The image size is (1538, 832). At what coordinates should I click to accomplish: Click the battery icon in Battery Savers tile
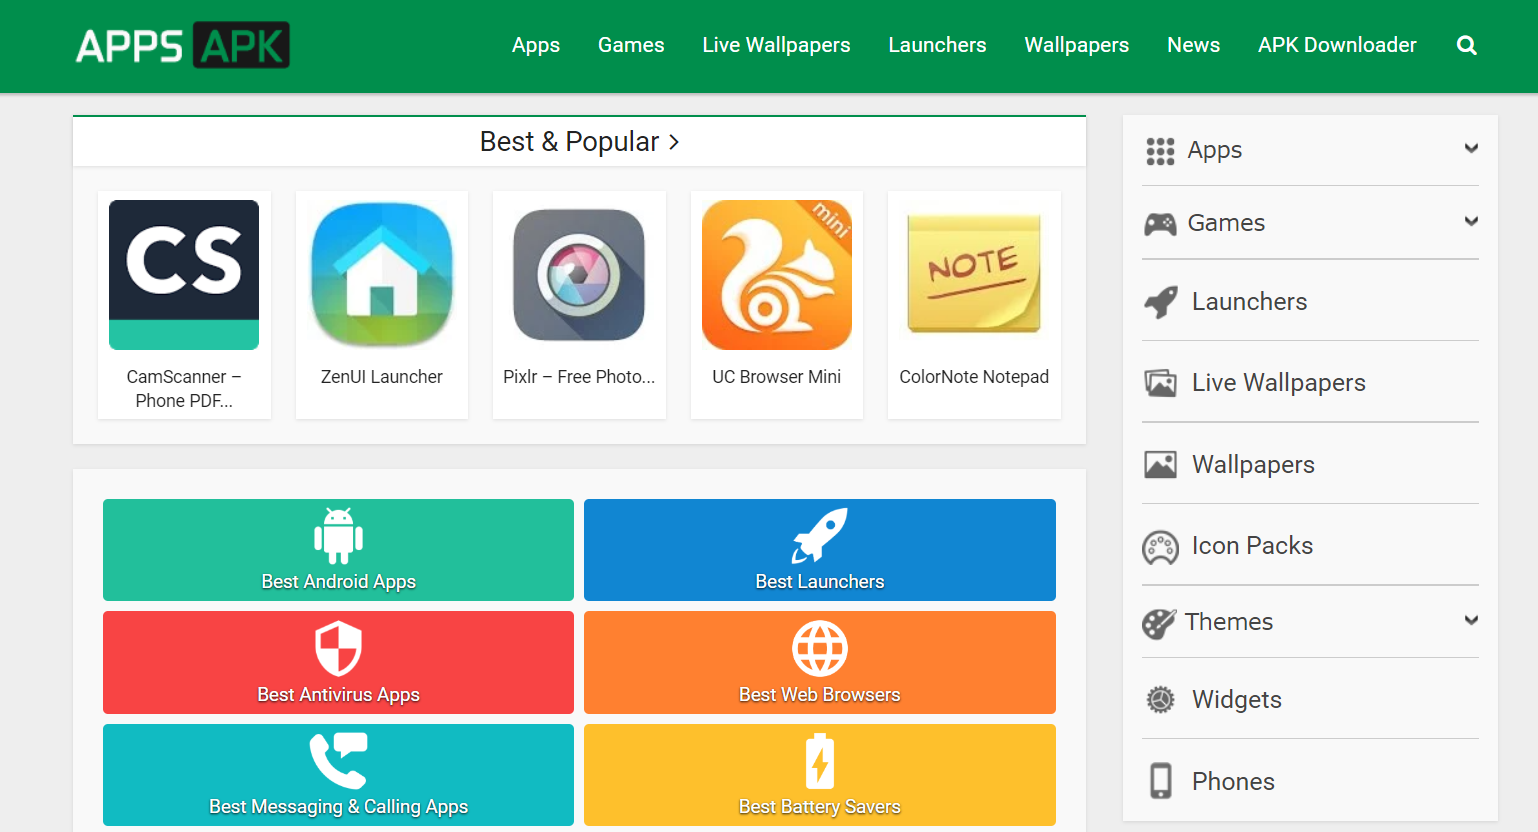click(x=820, y=761)
